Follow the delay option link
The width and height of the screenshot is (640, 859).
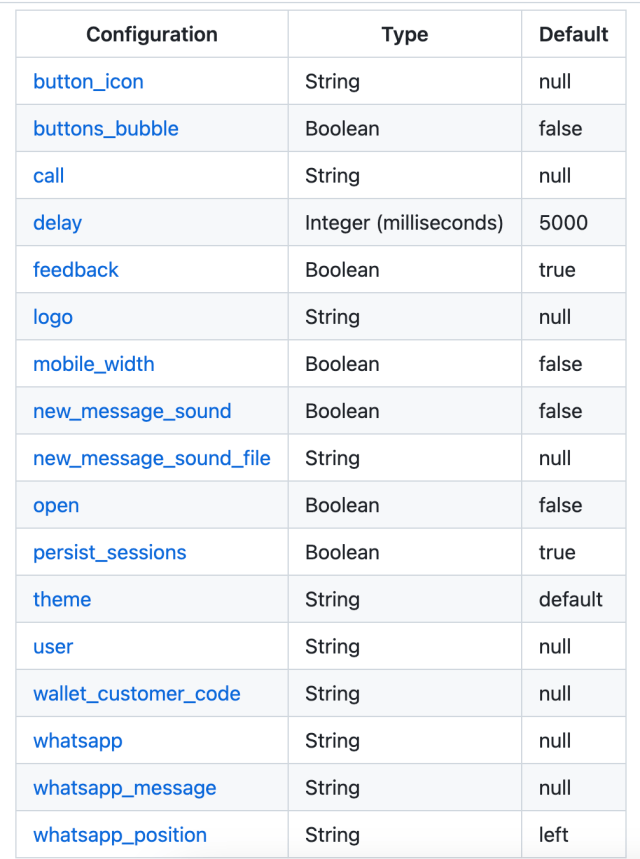tap(57, 223)
